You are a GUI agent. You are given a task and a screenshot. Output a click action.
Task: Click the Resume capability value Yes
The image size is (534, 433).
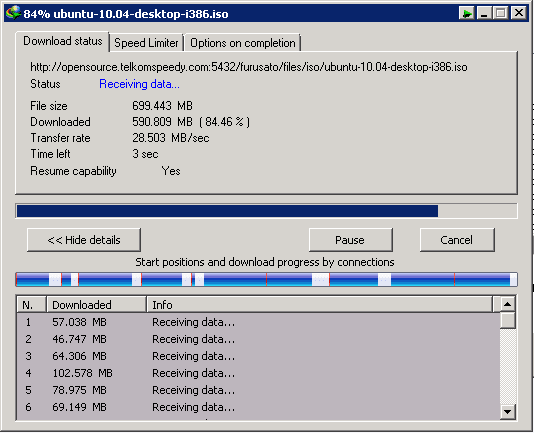171,171
